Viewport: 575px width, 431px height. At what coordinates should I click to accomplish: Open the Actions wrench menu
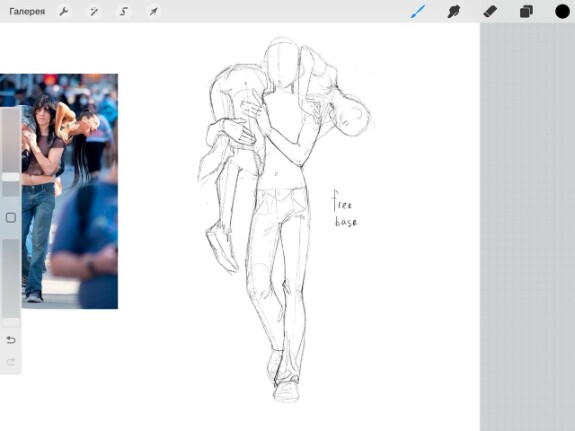click(64, 11)
